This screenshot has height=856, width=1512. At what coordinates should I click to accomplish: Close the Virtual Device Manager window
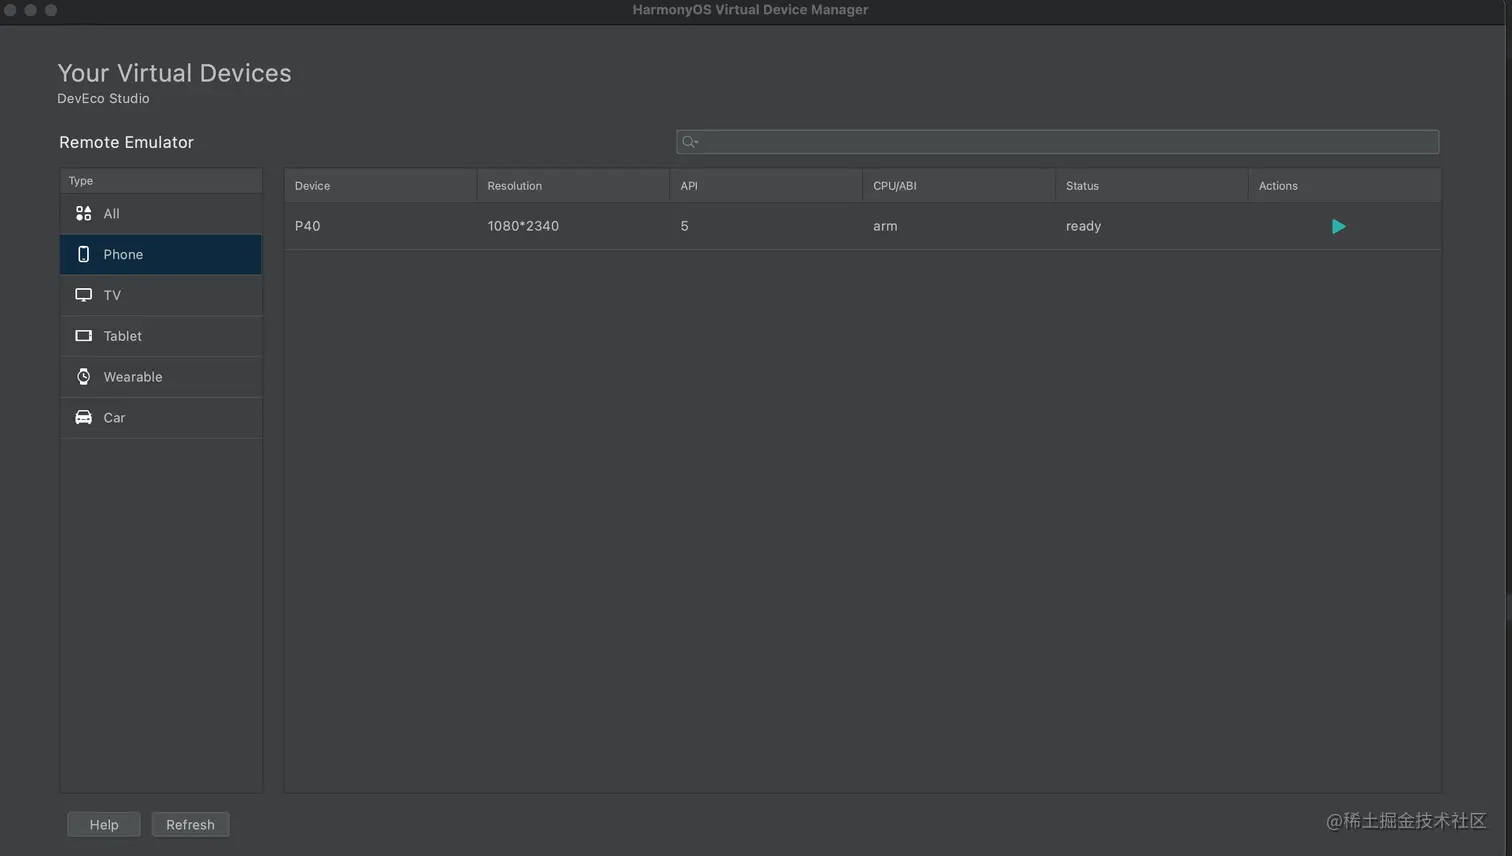pos(10,10)
